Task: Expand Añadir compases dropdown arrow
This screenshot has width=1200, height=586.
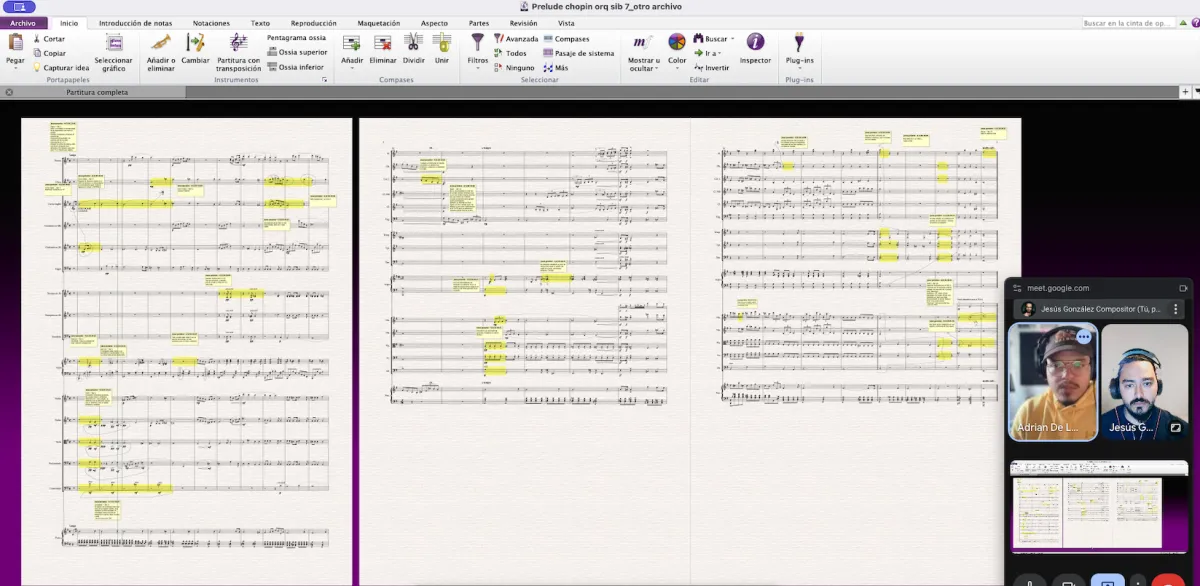Action: tap(352, 69)
